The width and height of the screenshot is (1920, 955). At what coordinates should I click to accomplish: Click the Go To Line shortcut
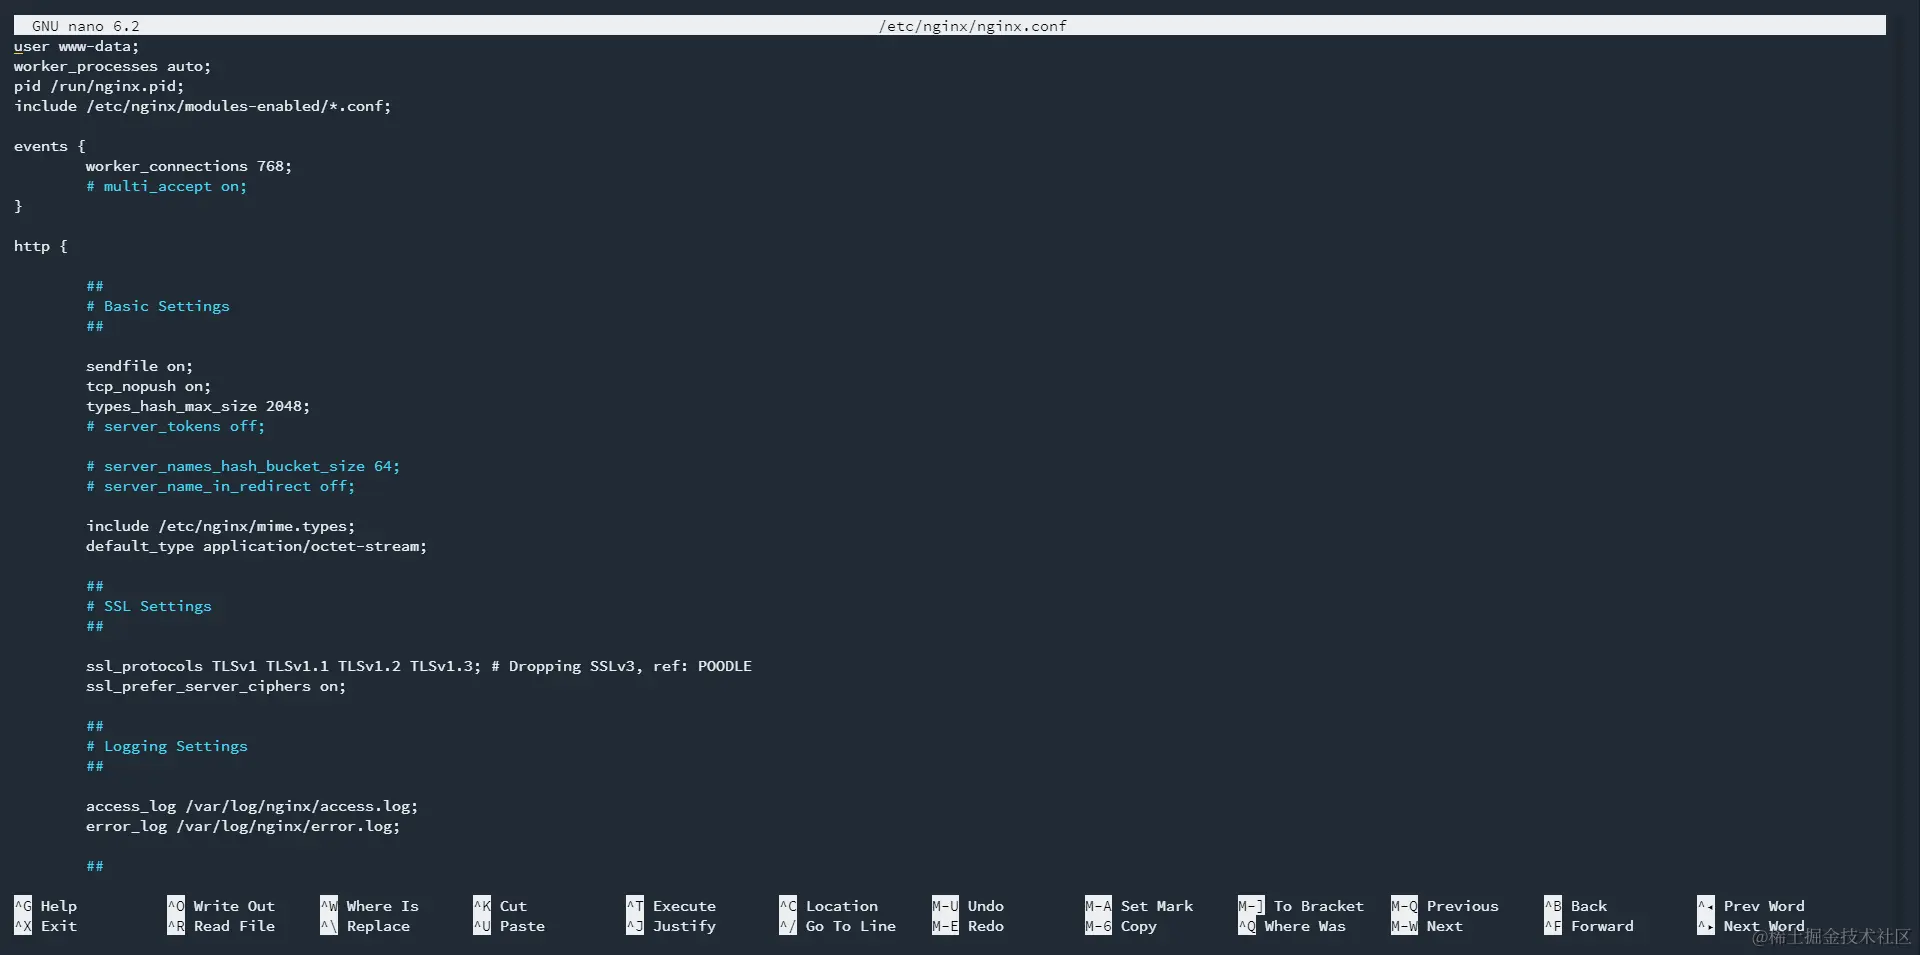coord(838,926)
